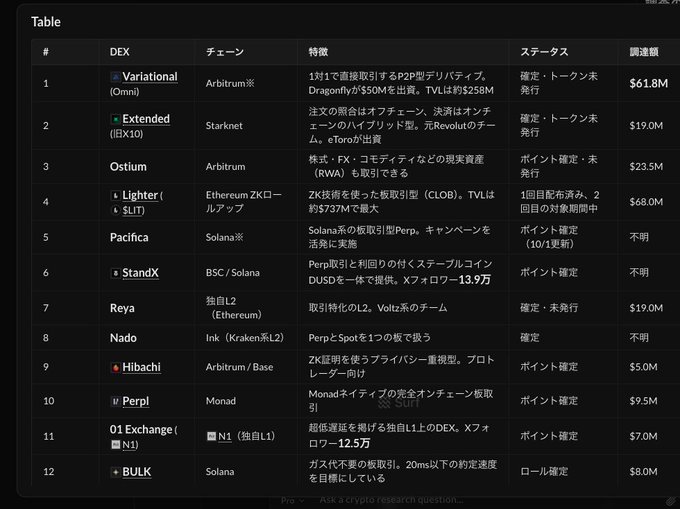Click the N1 icon under 01 Exchange
Image resolution: width=680 pixels, height=509 pixels.
pos(115,445)
